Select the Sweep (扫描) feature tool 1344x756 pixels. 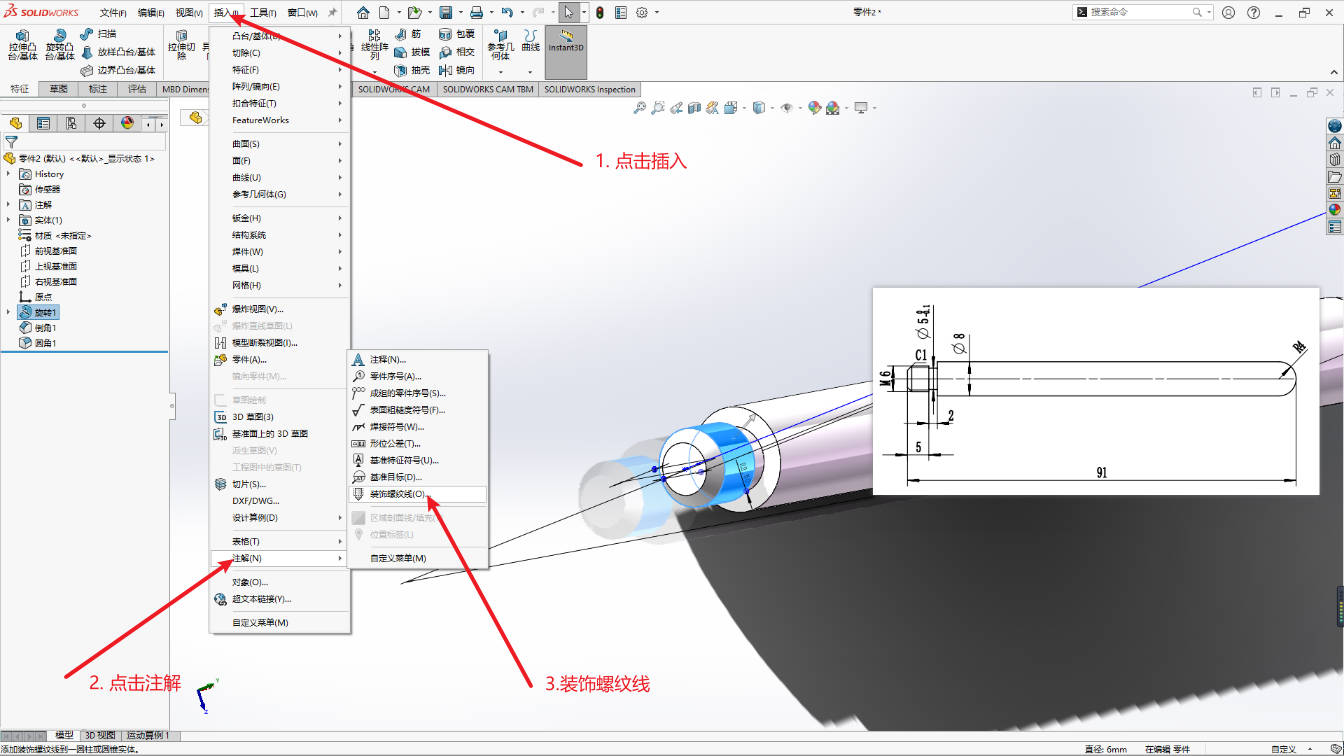click(x=97, y=34)
